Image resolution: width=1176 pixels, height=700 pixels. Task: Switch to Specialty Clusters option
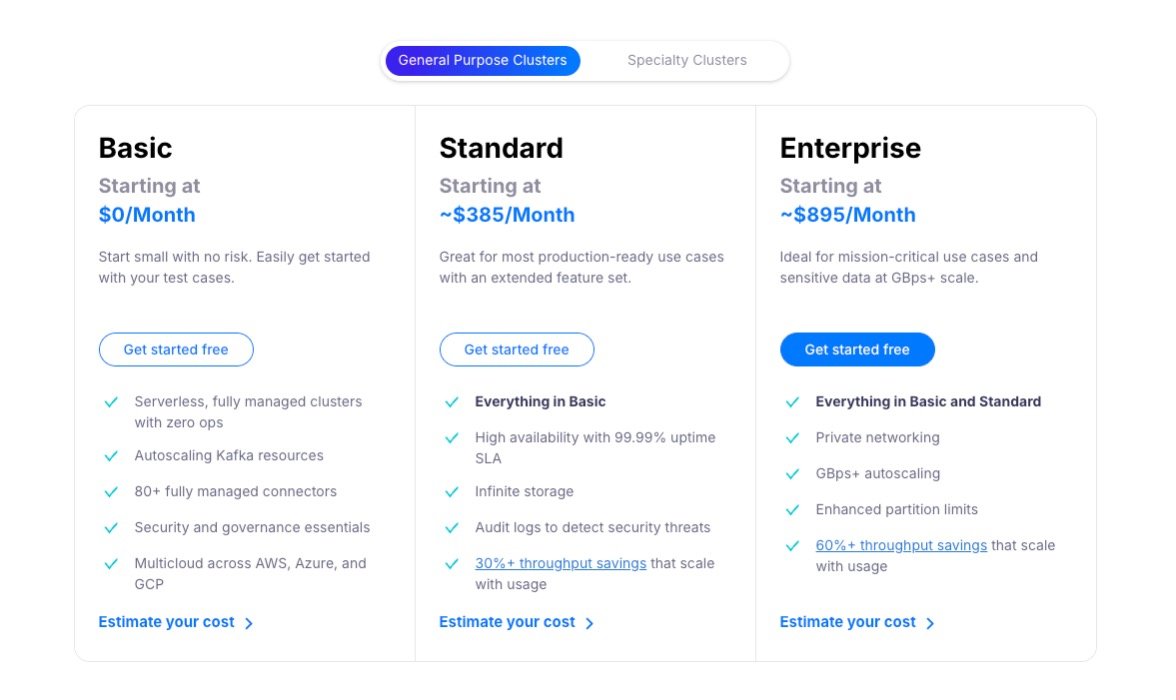[687, 60]
